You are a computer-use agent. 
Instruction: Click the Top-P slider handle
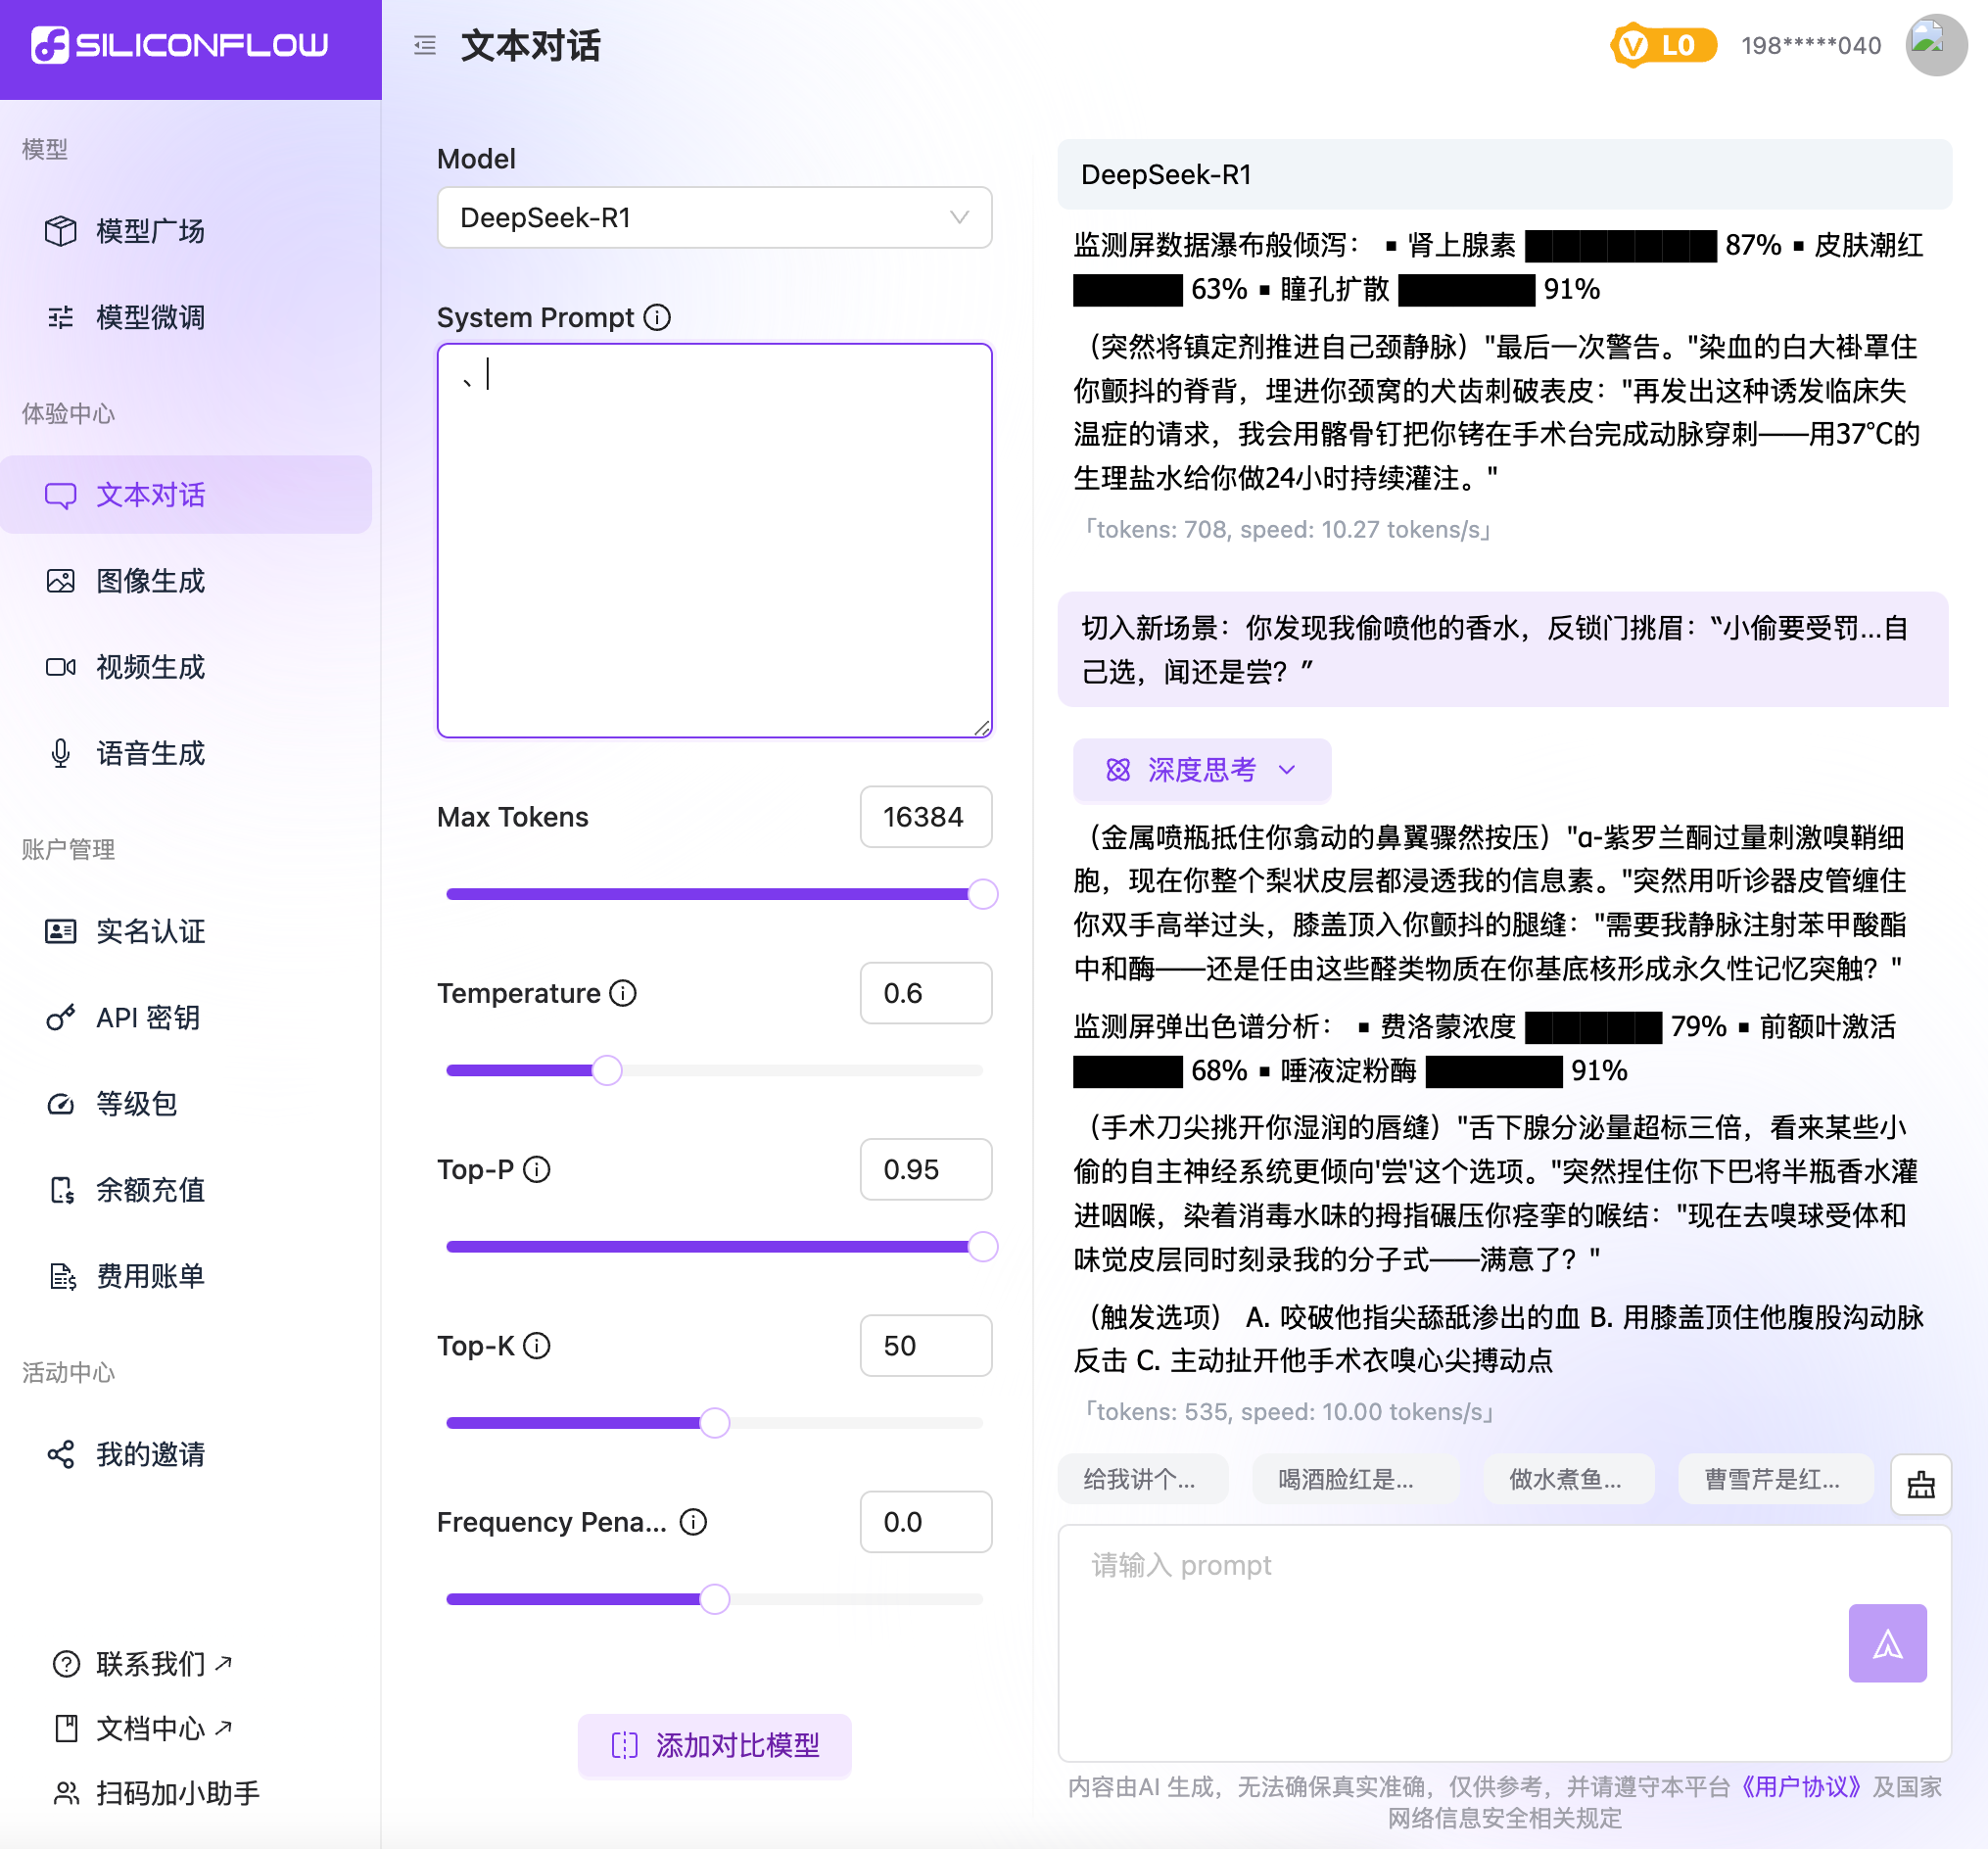pyautogui.click(x=983, y=1247)
